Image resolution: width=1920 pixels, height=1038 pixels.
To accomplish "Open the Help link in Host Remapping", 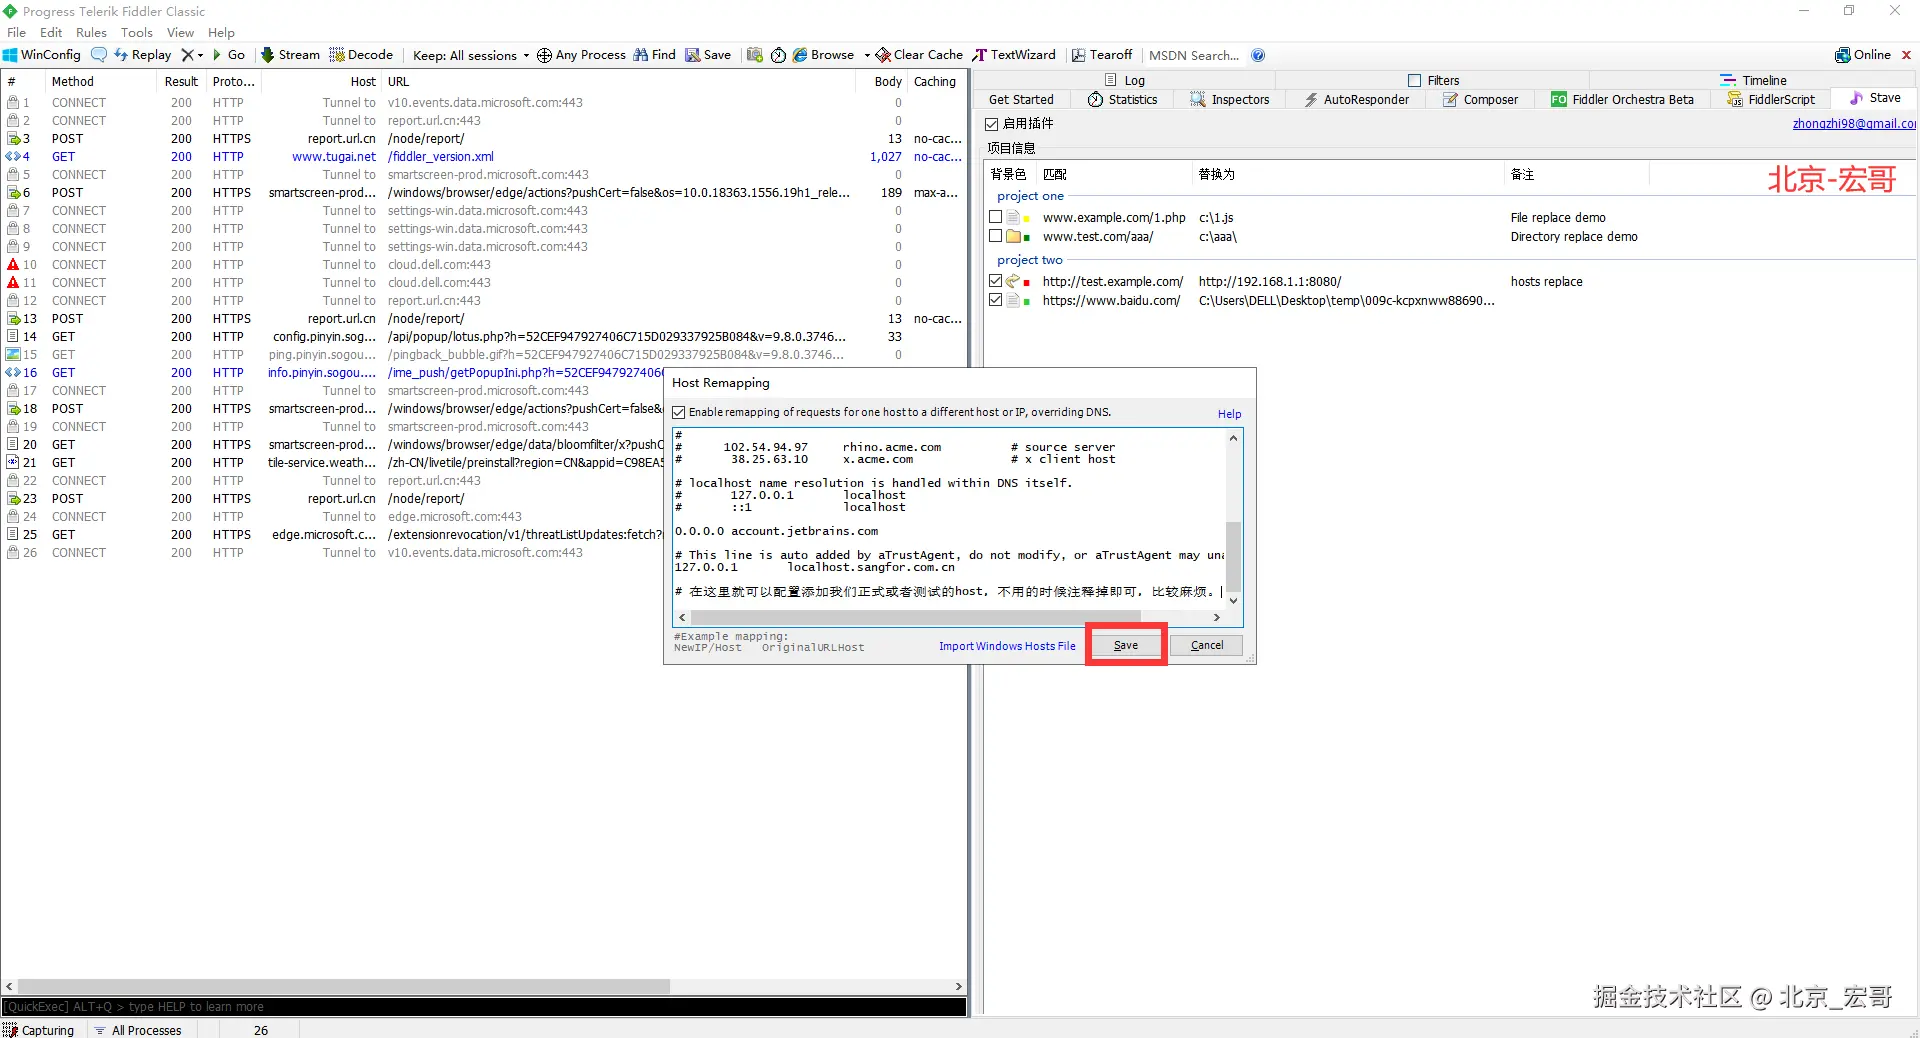I will [1229, 414].
